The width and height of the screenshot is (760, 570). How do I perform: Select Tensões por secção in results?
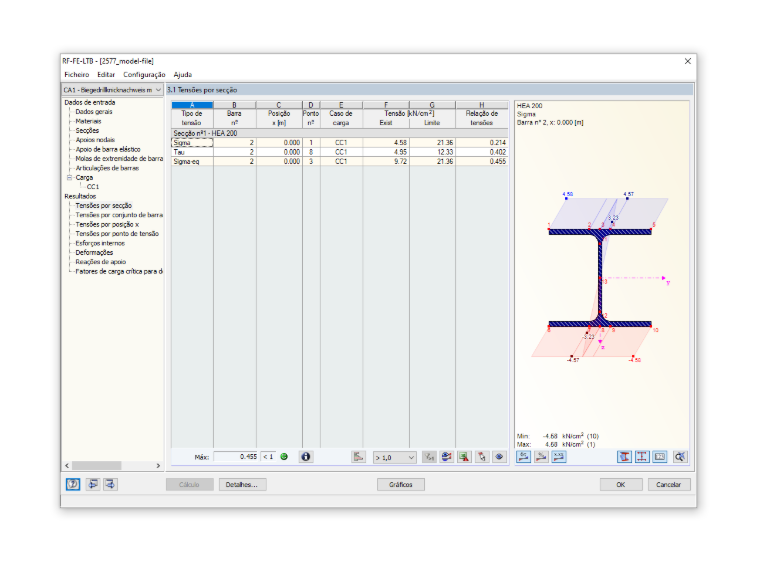click(x=103, y=206)
